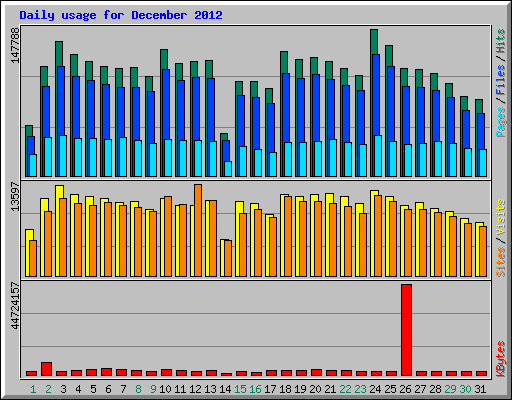Click day number 31 on the x-axis
512x400 pixels.
tap(480, 389)
